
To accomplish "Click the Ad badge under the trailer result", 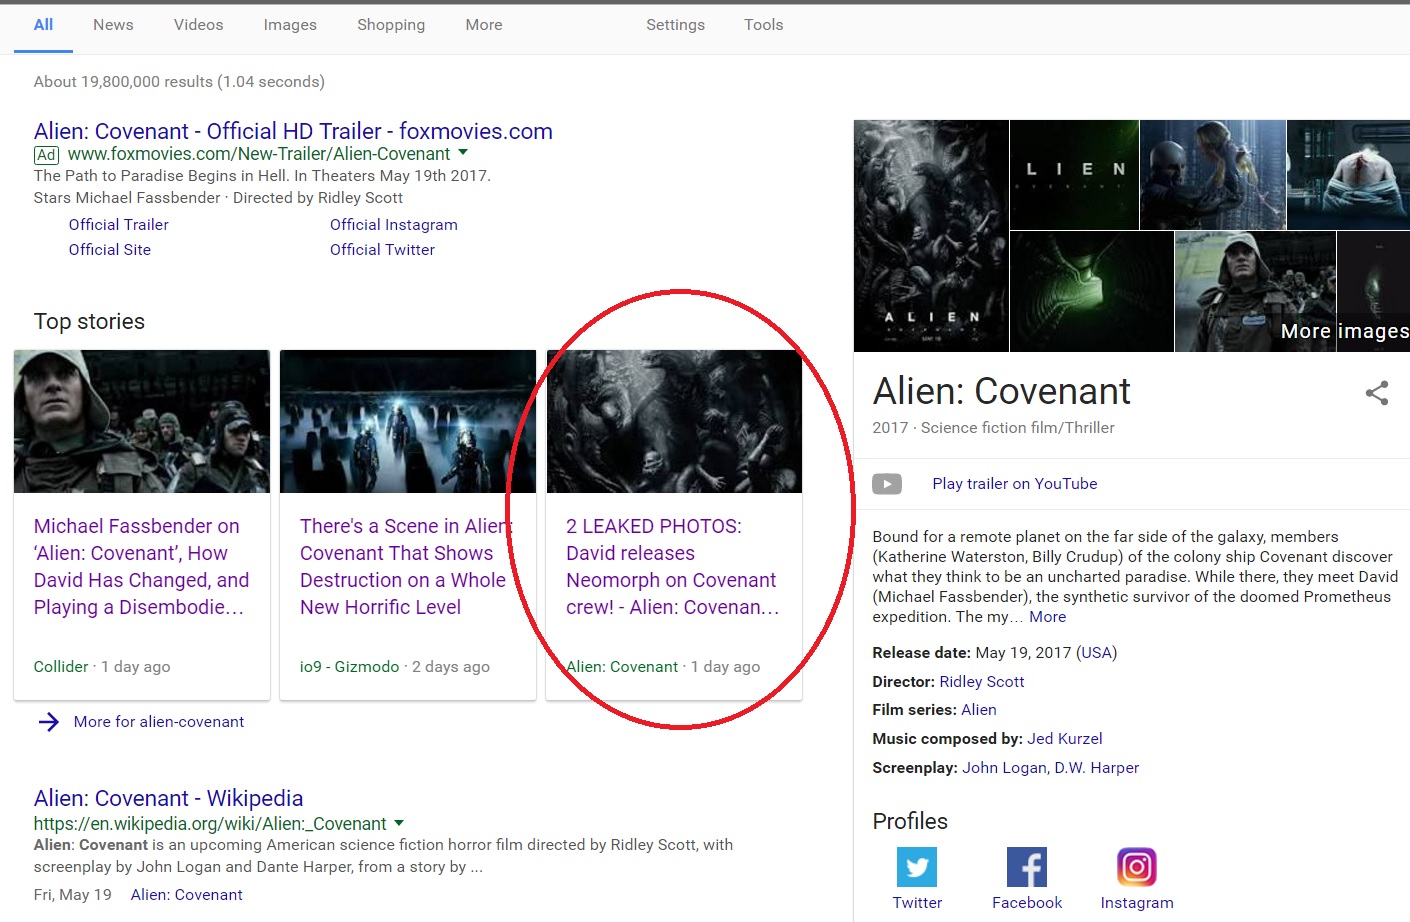I will click(46, 155).
